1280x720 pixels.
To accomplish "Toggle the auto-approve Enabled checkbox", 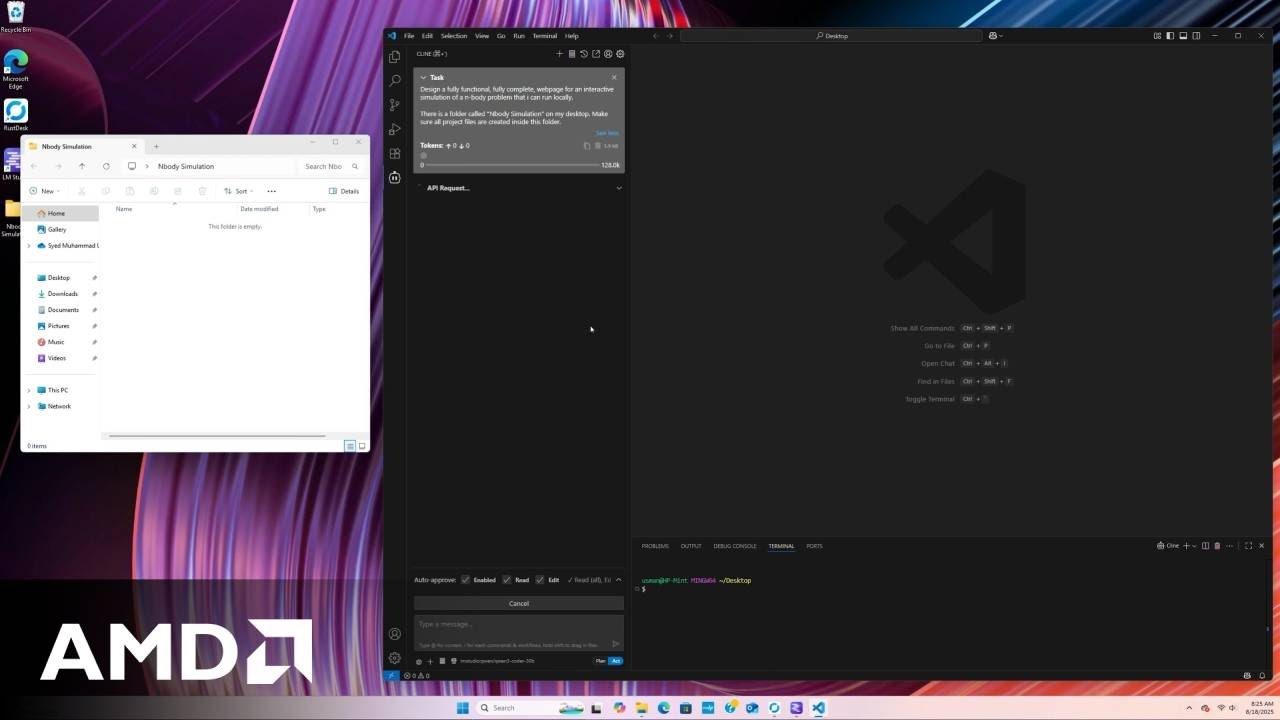I will 465,580.
